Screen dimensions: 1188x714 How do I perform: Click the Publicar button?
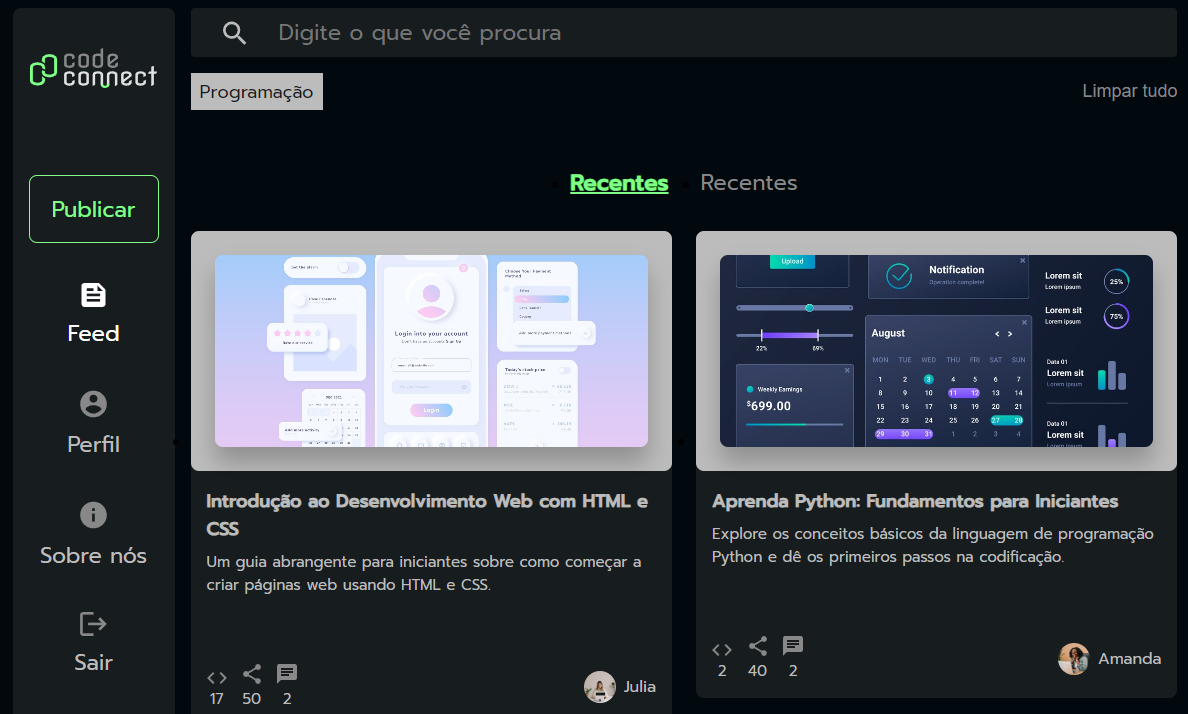[94, 209]
